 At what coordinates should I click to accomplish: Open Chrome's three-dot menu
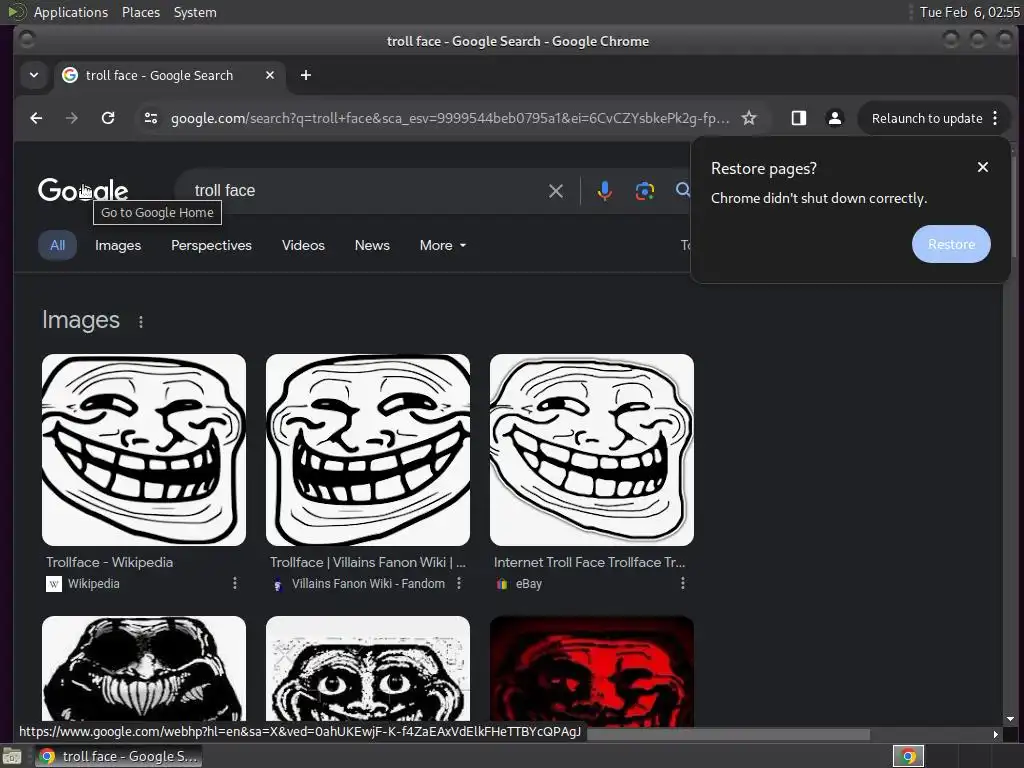pyautogui.click(x=995, y=118)
